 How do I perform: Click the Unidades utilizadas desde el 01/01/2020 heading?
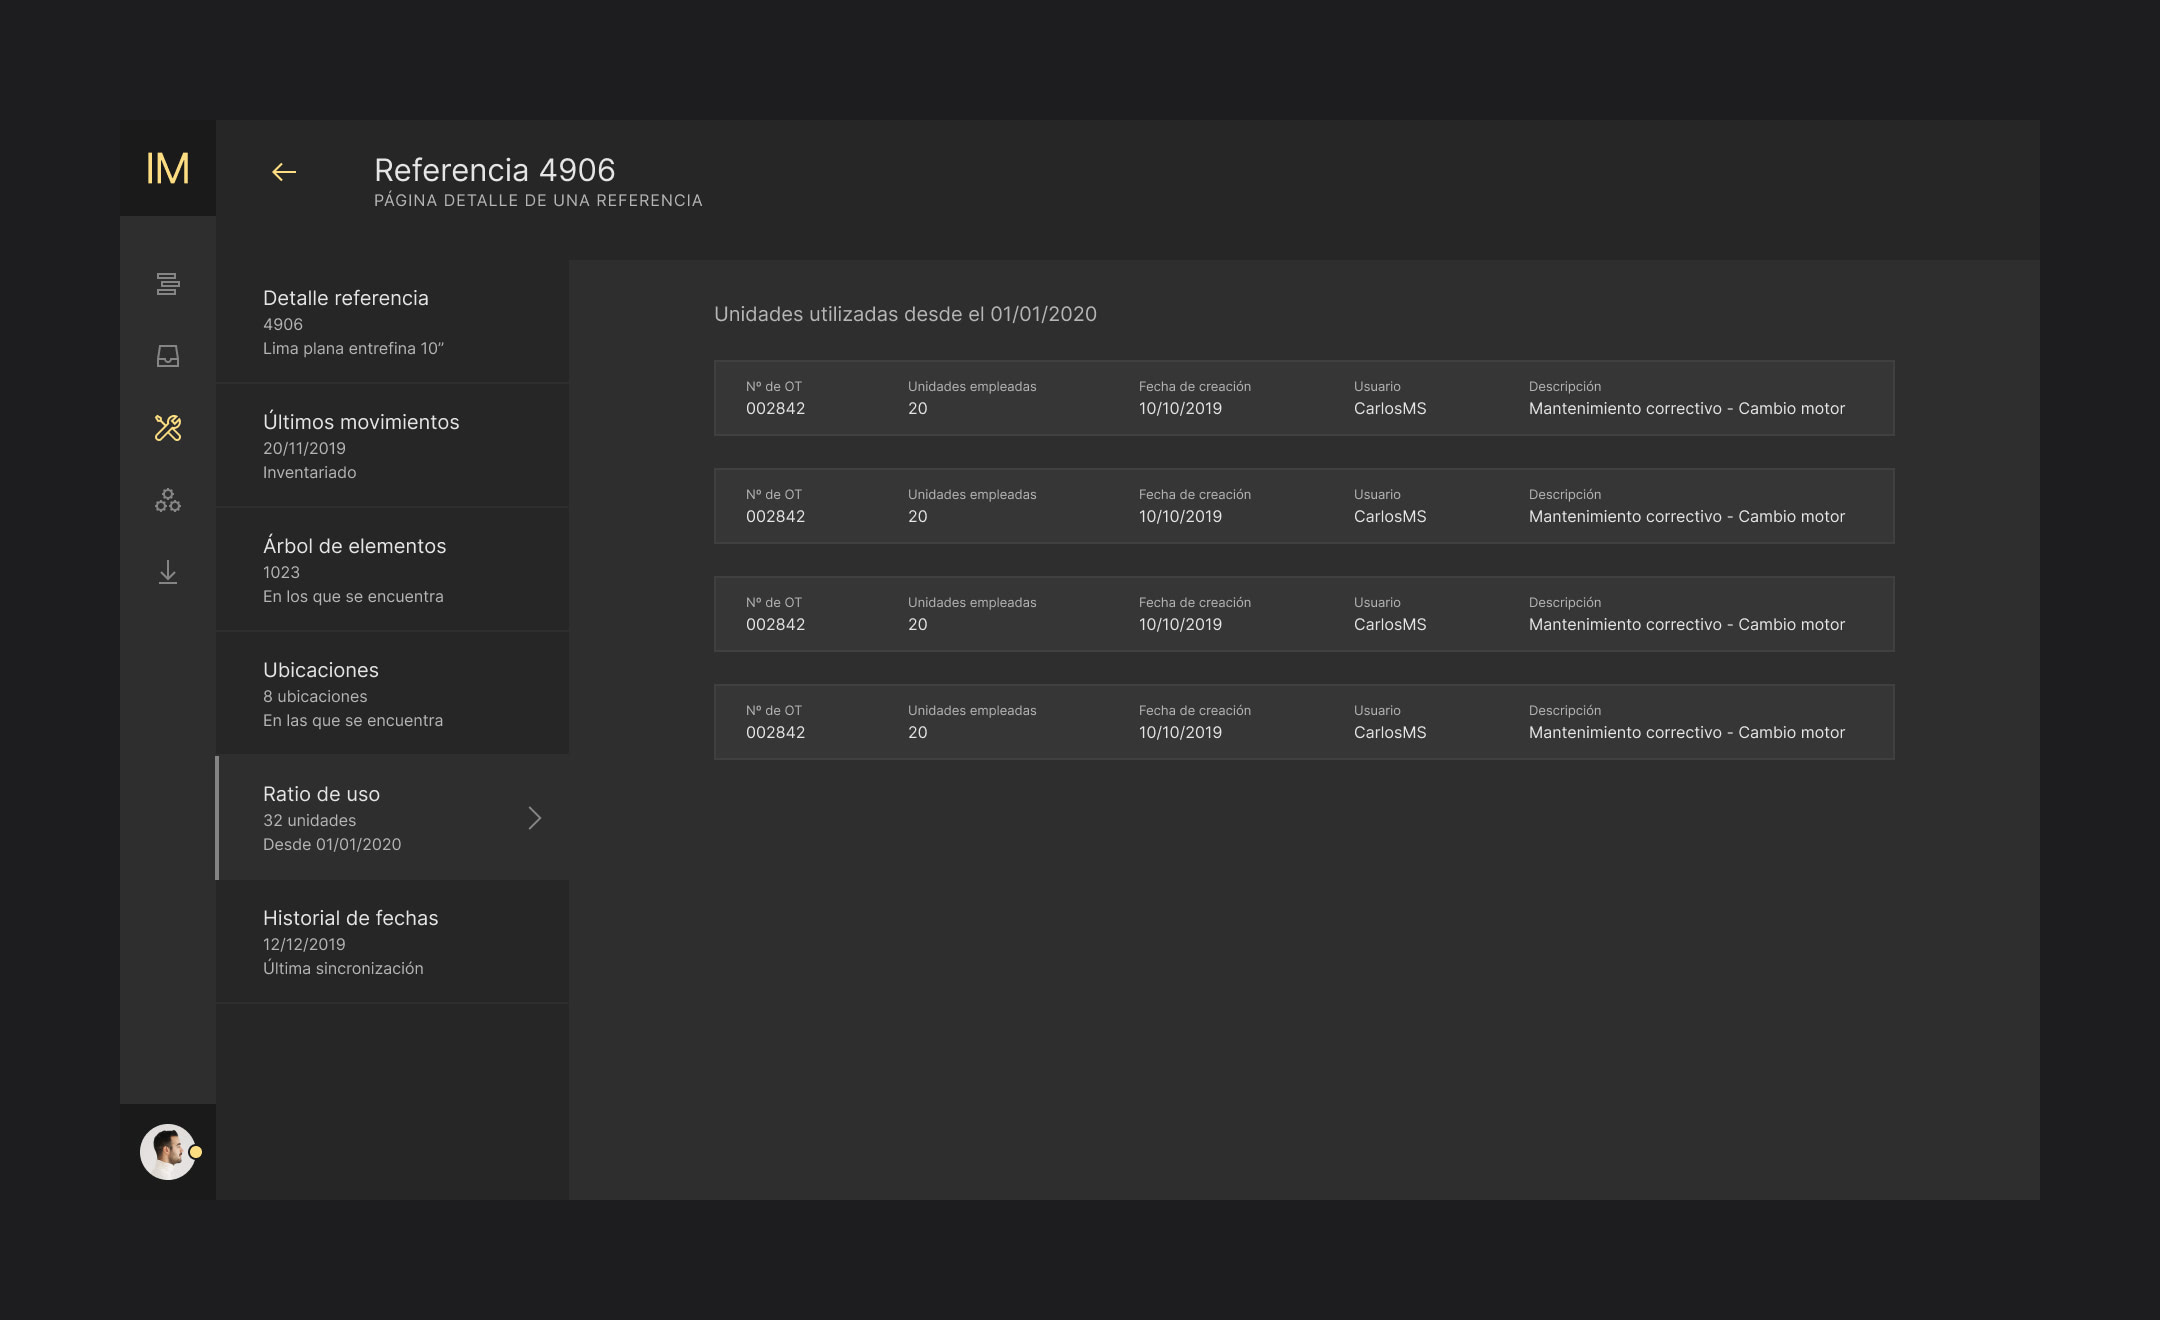pyautogui.click(x=905, y=314)
